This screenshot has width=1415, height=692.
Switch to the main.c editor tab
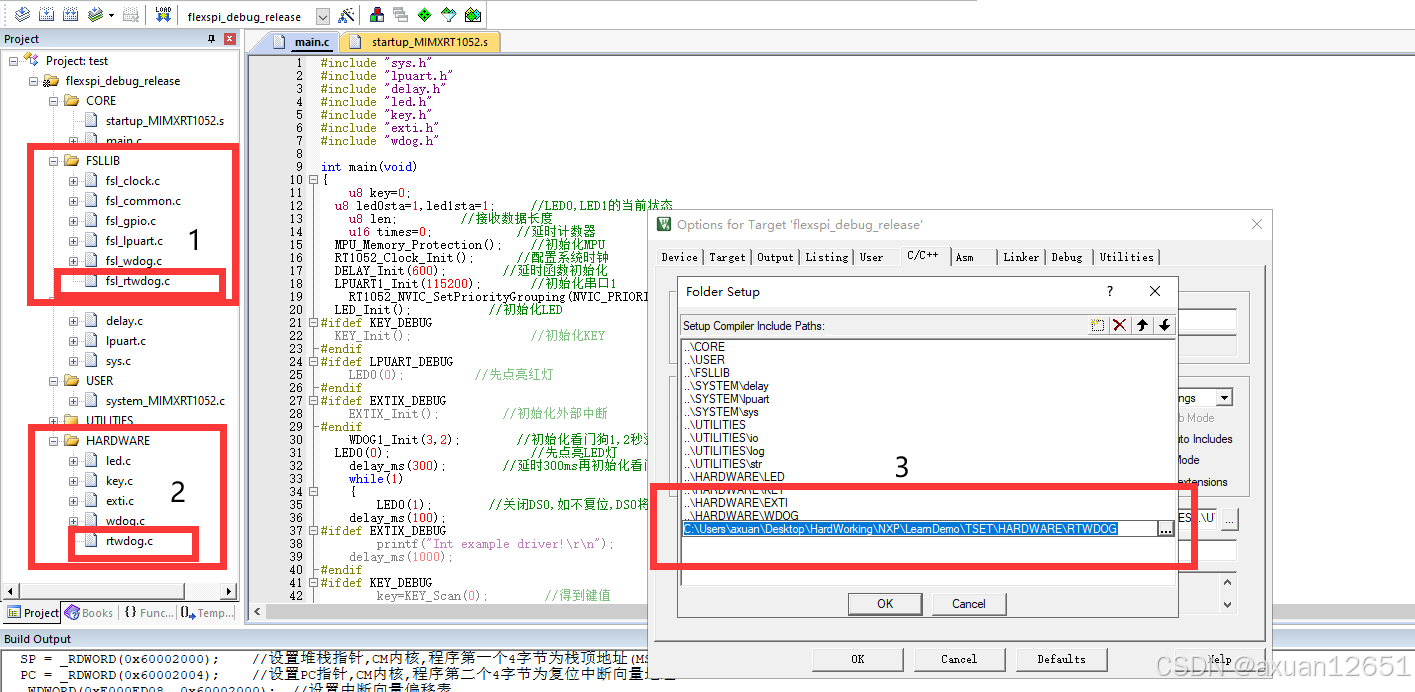click(x=303, y=42)
